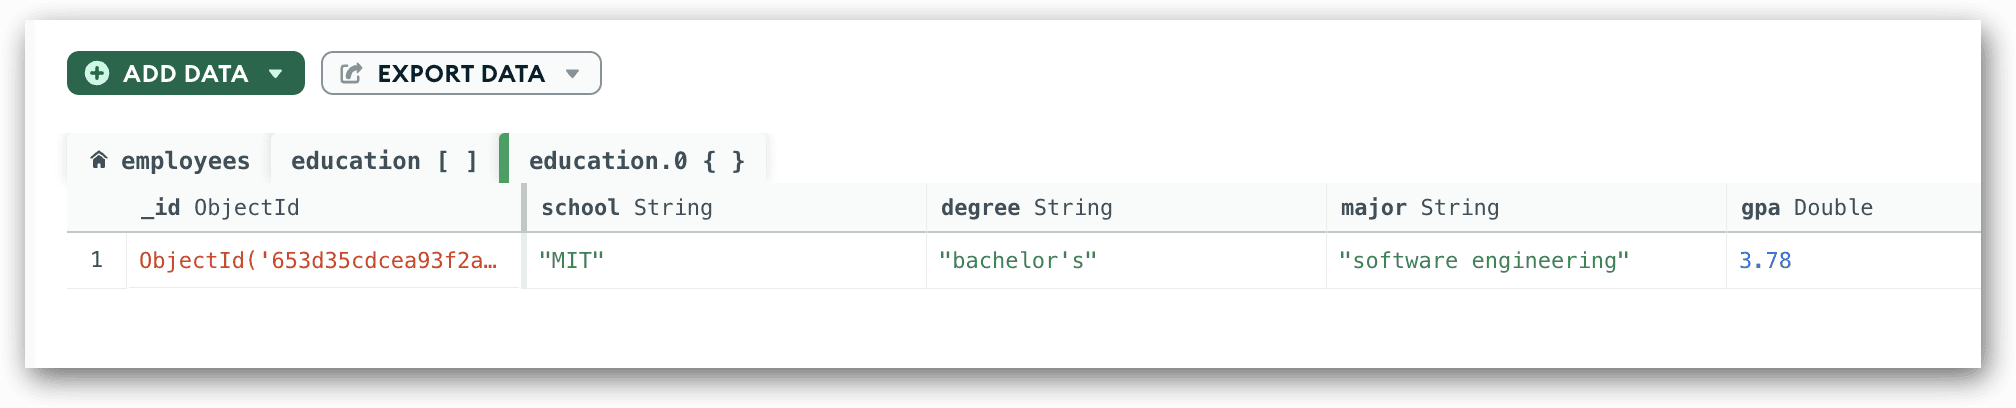This screenshot has width=2016, height=408.
Task: Select the _id ObjectId column header
Action: (325, 208)
